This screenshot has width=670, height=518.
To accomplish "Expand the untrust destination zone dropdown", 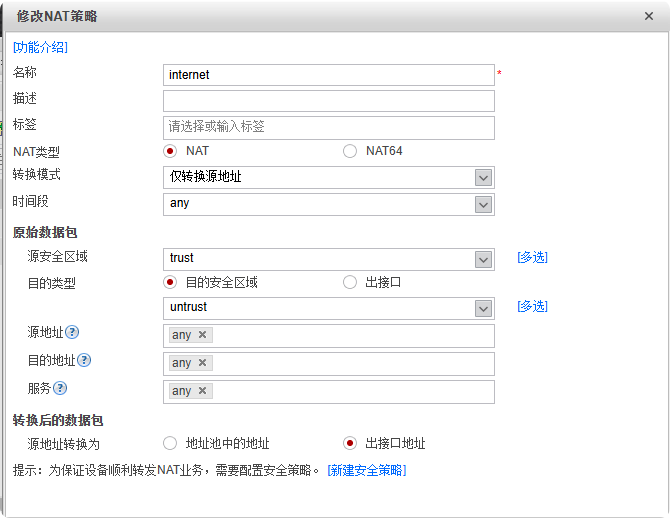I will pos(483,308).
